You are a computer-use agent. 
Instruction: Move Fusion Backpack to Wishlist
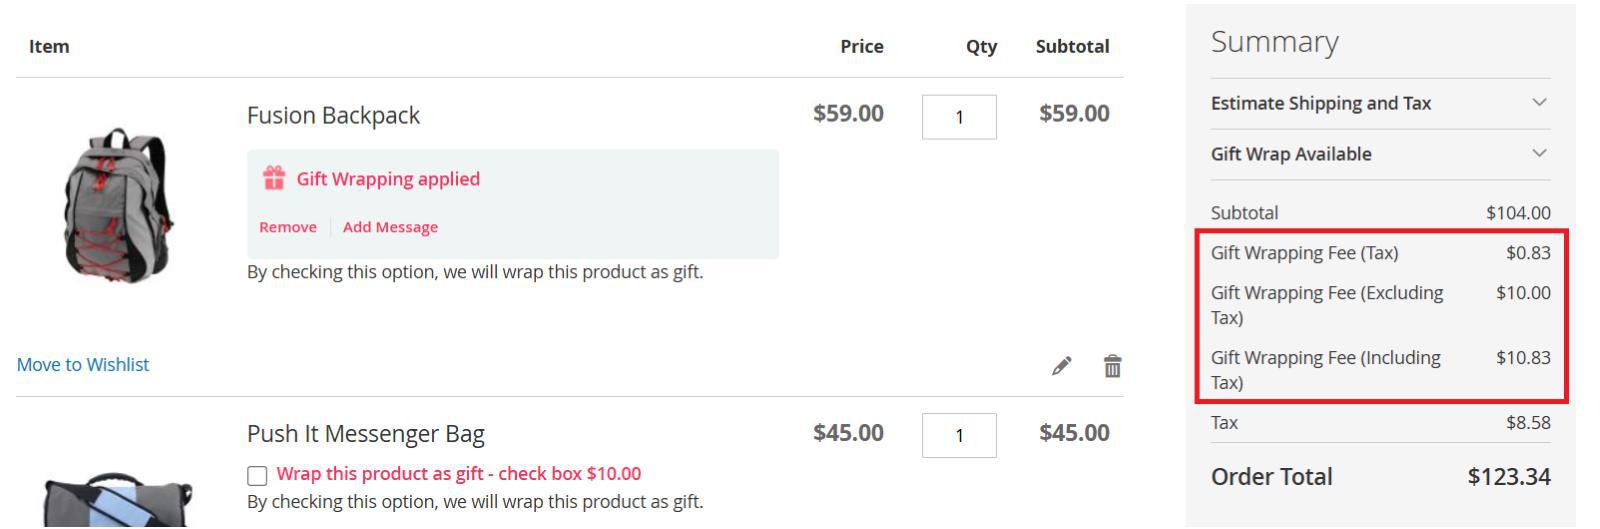[x=83, y=365]
